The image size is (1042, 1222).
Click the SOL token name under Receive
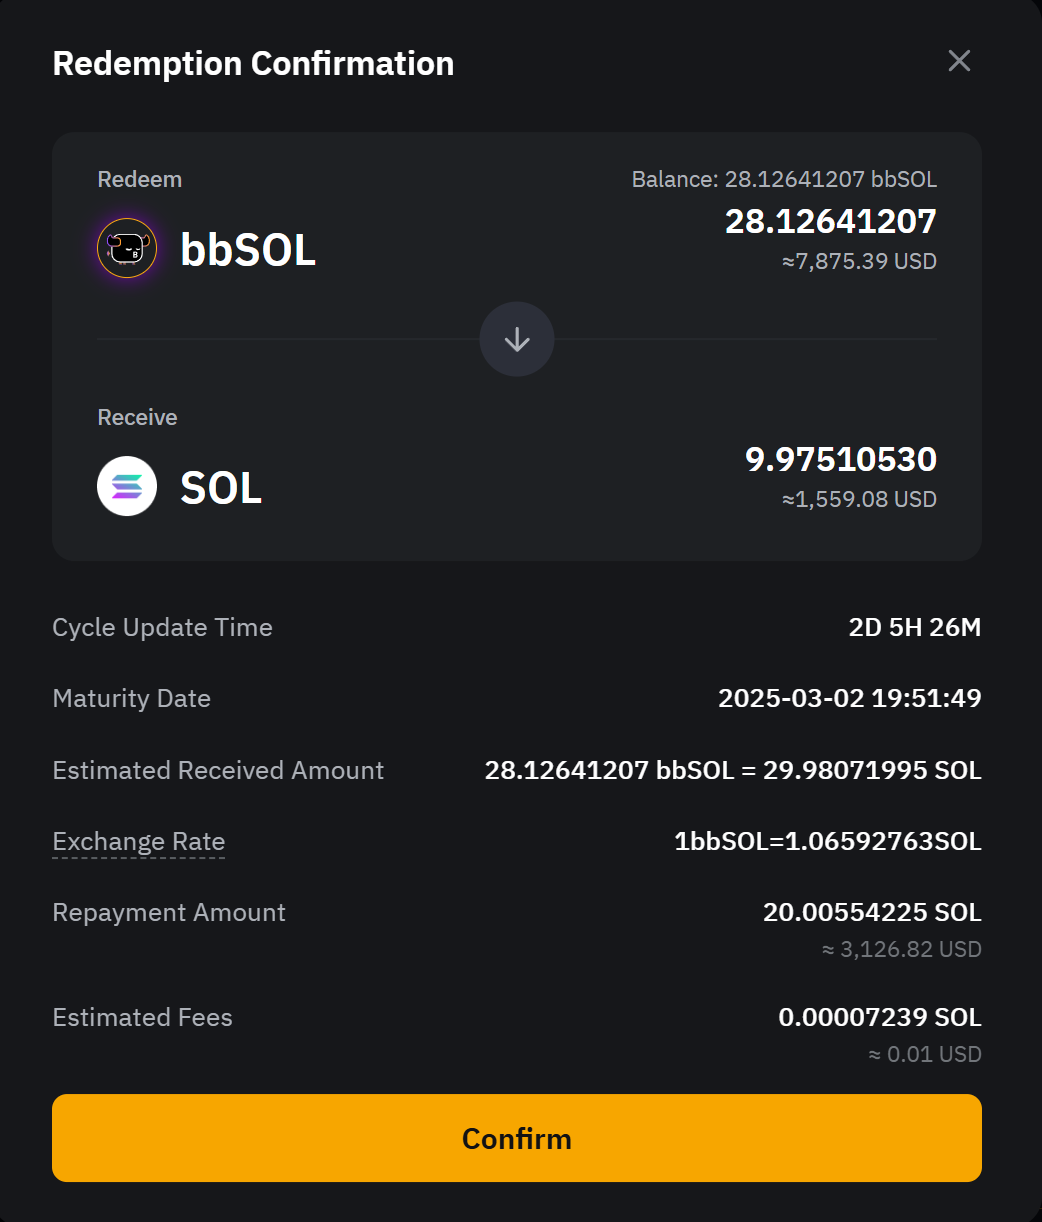[x=221, y=487]
